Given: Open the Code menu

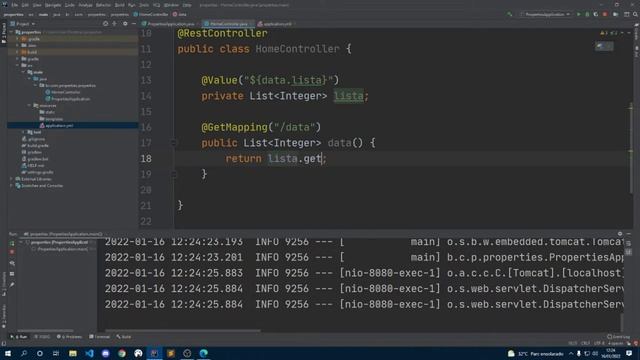Looking at the screenshot, I should coord(70,5).
